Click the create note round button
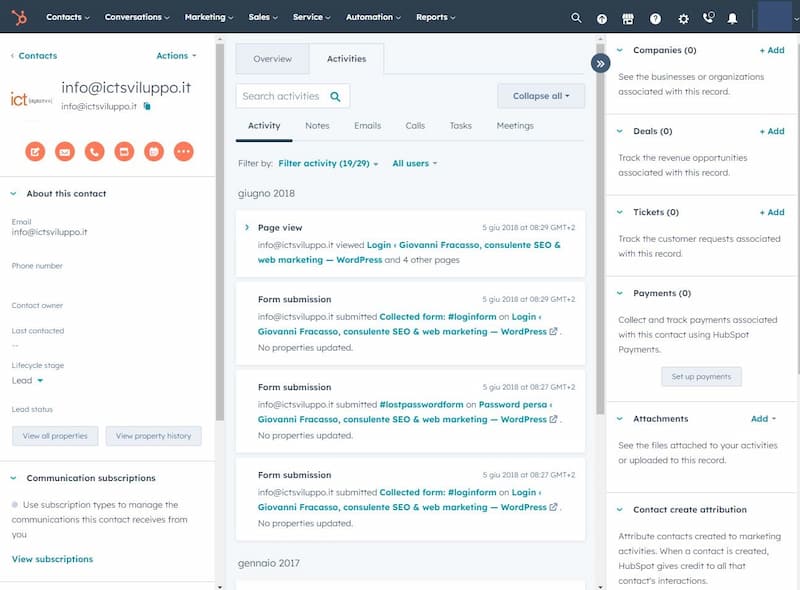 (35, 152)
